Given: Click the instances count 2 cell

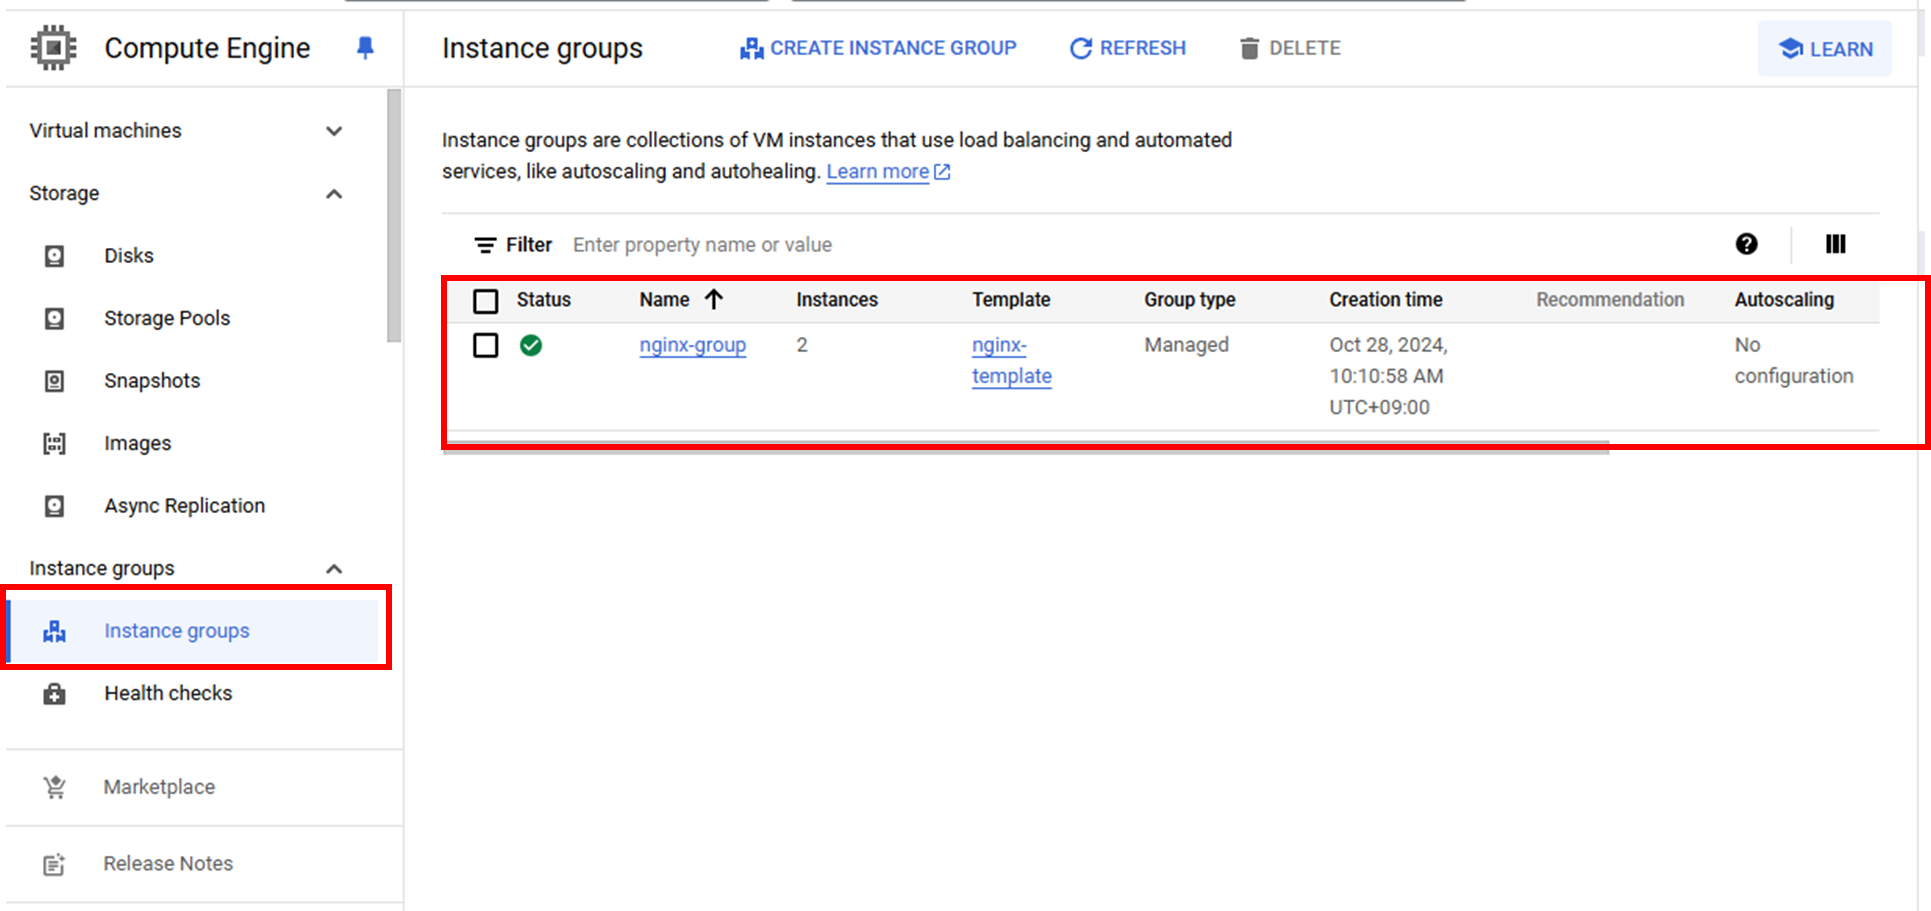Looking at the screenshot, I should tap(802, 345).
